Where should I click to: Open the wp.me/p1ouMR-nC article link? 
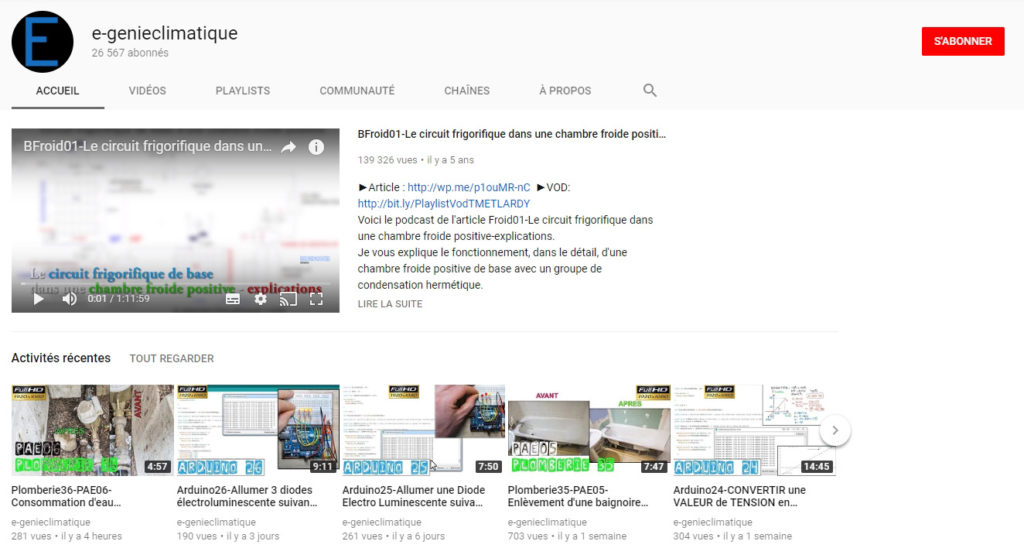469,187
